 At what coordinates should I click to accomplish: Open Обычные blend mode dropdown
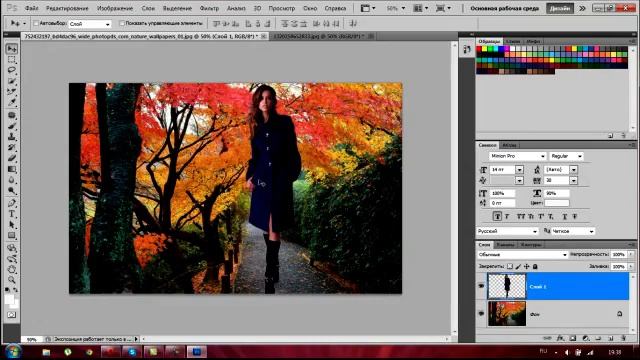(522, 255)
